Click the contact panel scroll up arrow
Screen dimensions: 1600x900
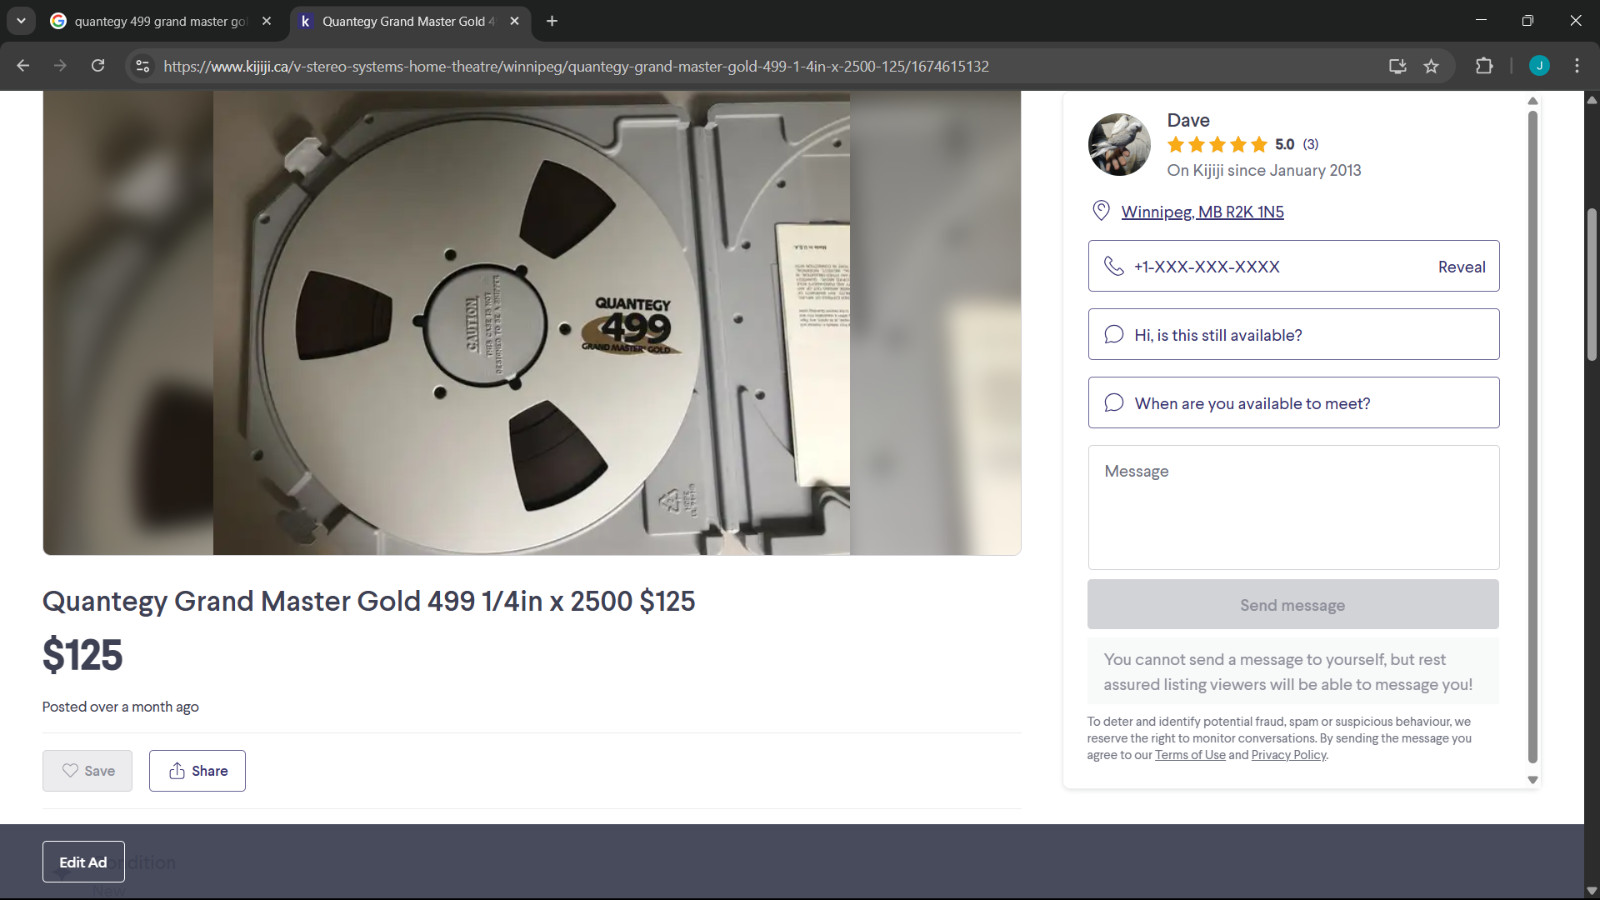(1532, 101)
